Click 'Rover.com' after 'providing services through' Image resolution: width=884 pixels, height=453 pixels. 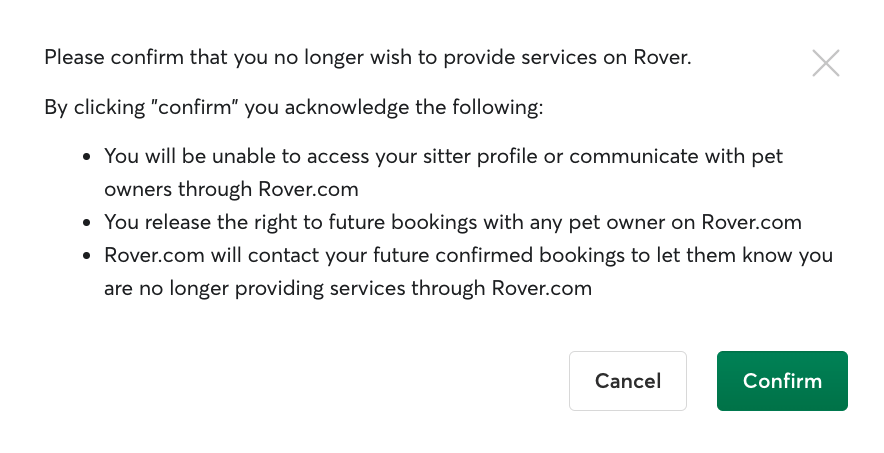pyautogui.click(x=542, y=288)
